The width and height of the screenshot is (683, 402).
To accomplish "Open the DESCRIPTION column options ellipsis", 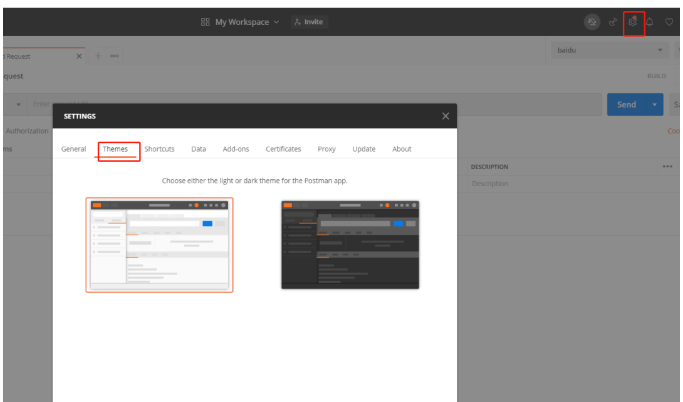I will point(667,166).
